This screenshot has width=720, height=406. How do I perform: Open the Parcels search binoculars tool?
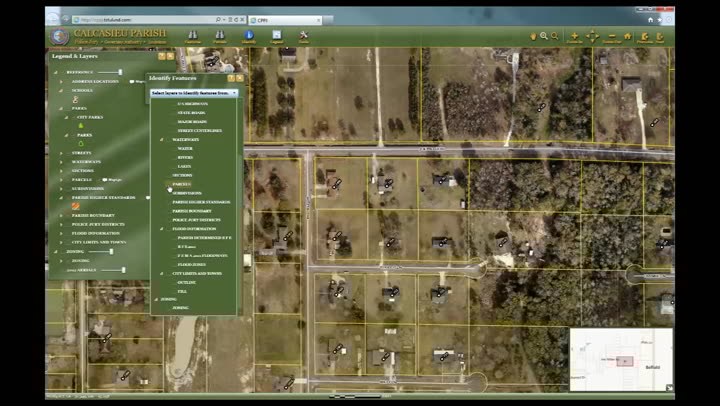[220, 35]
